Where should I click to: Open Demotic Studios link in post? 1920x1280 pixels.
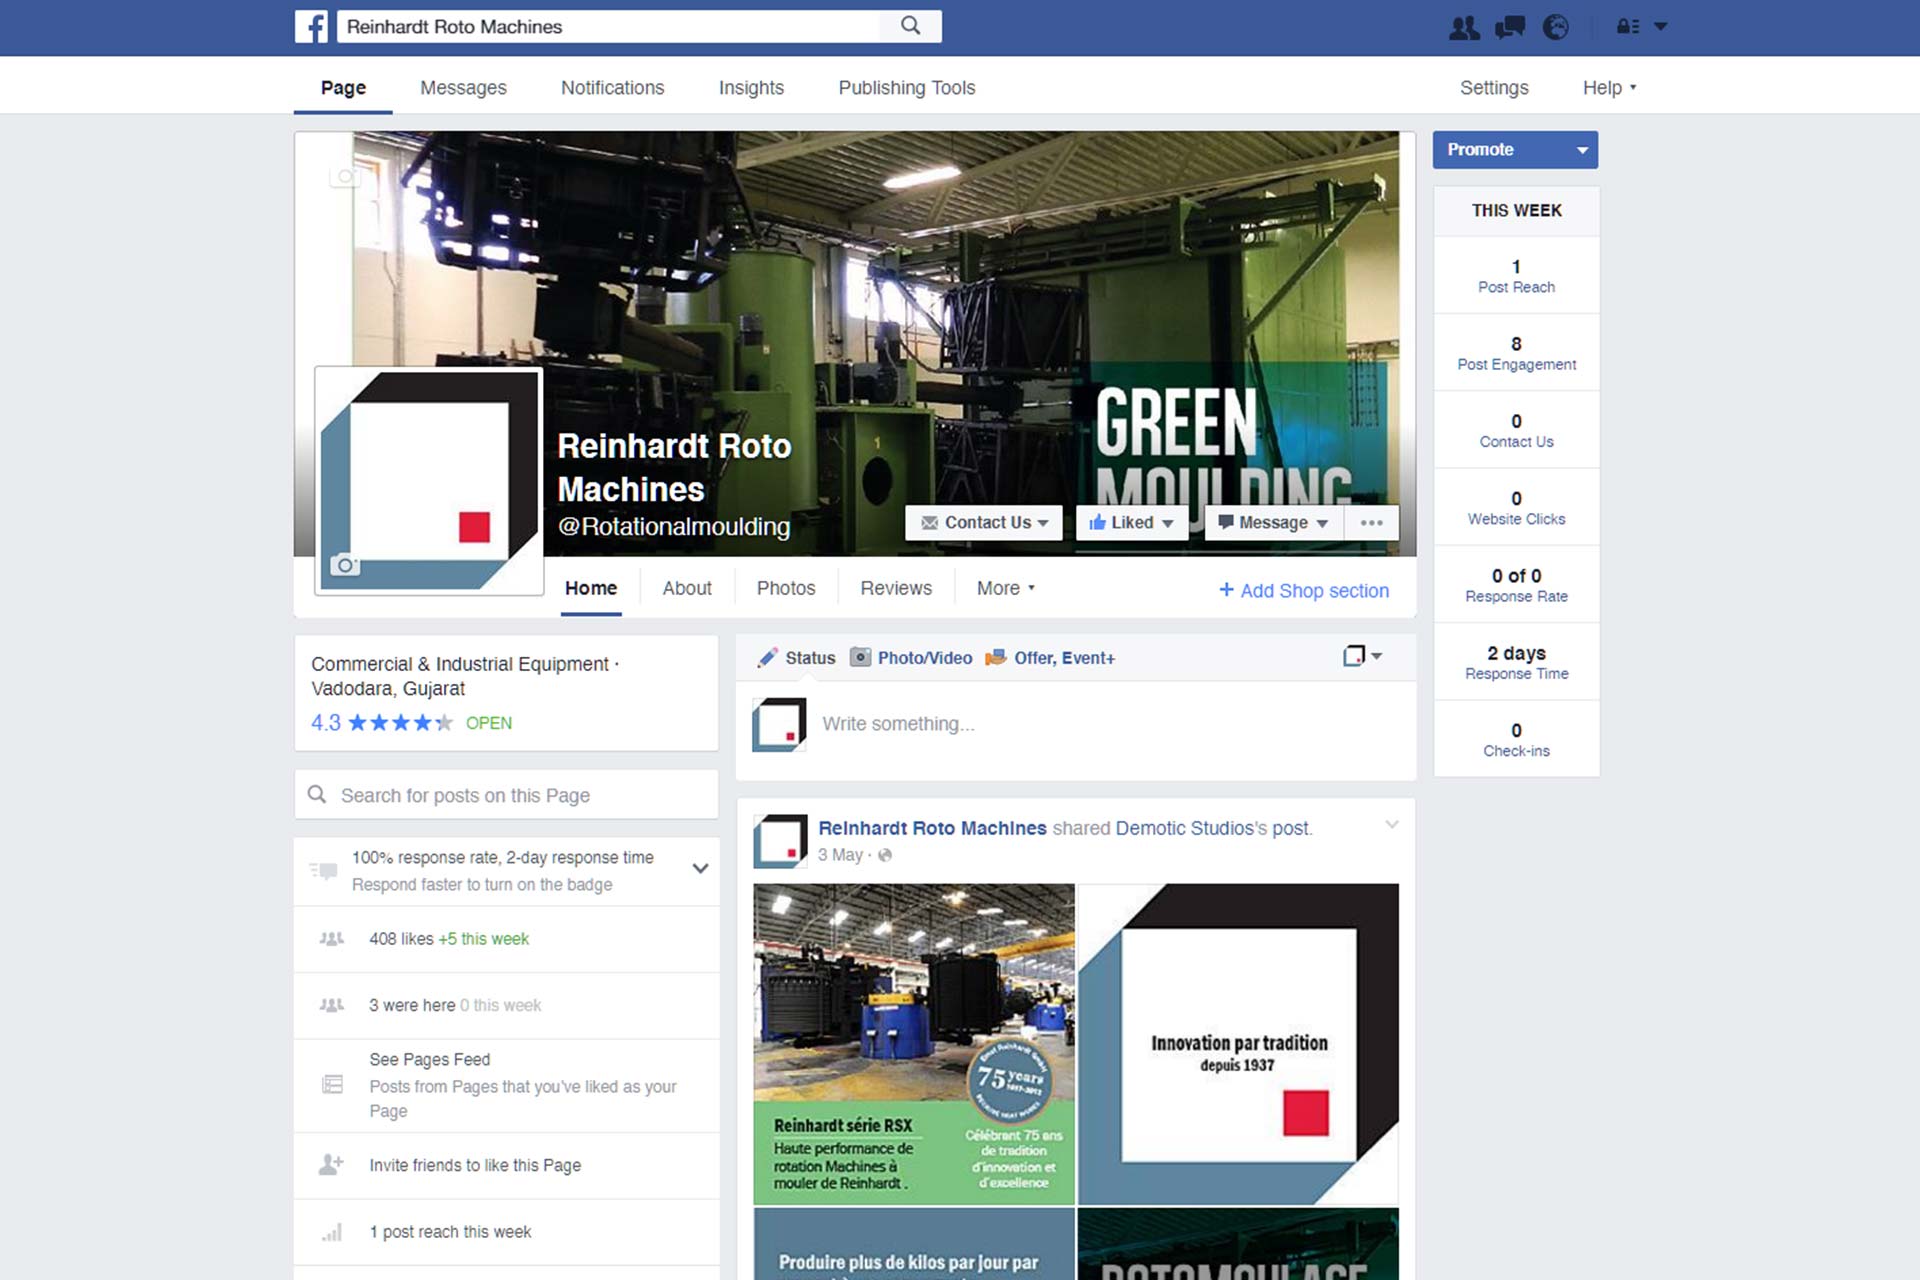click(1184, 828)
